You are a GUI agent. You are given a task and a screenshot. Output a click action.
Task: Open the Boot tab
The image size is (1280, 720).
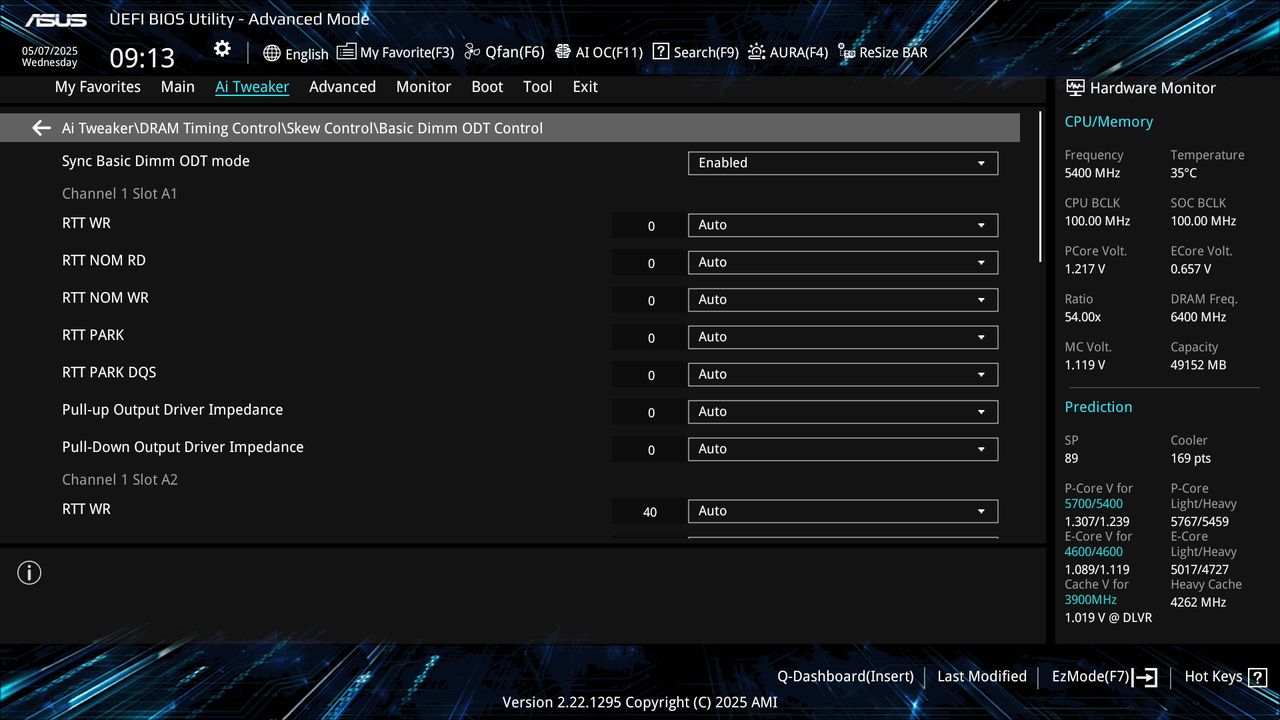487,87
